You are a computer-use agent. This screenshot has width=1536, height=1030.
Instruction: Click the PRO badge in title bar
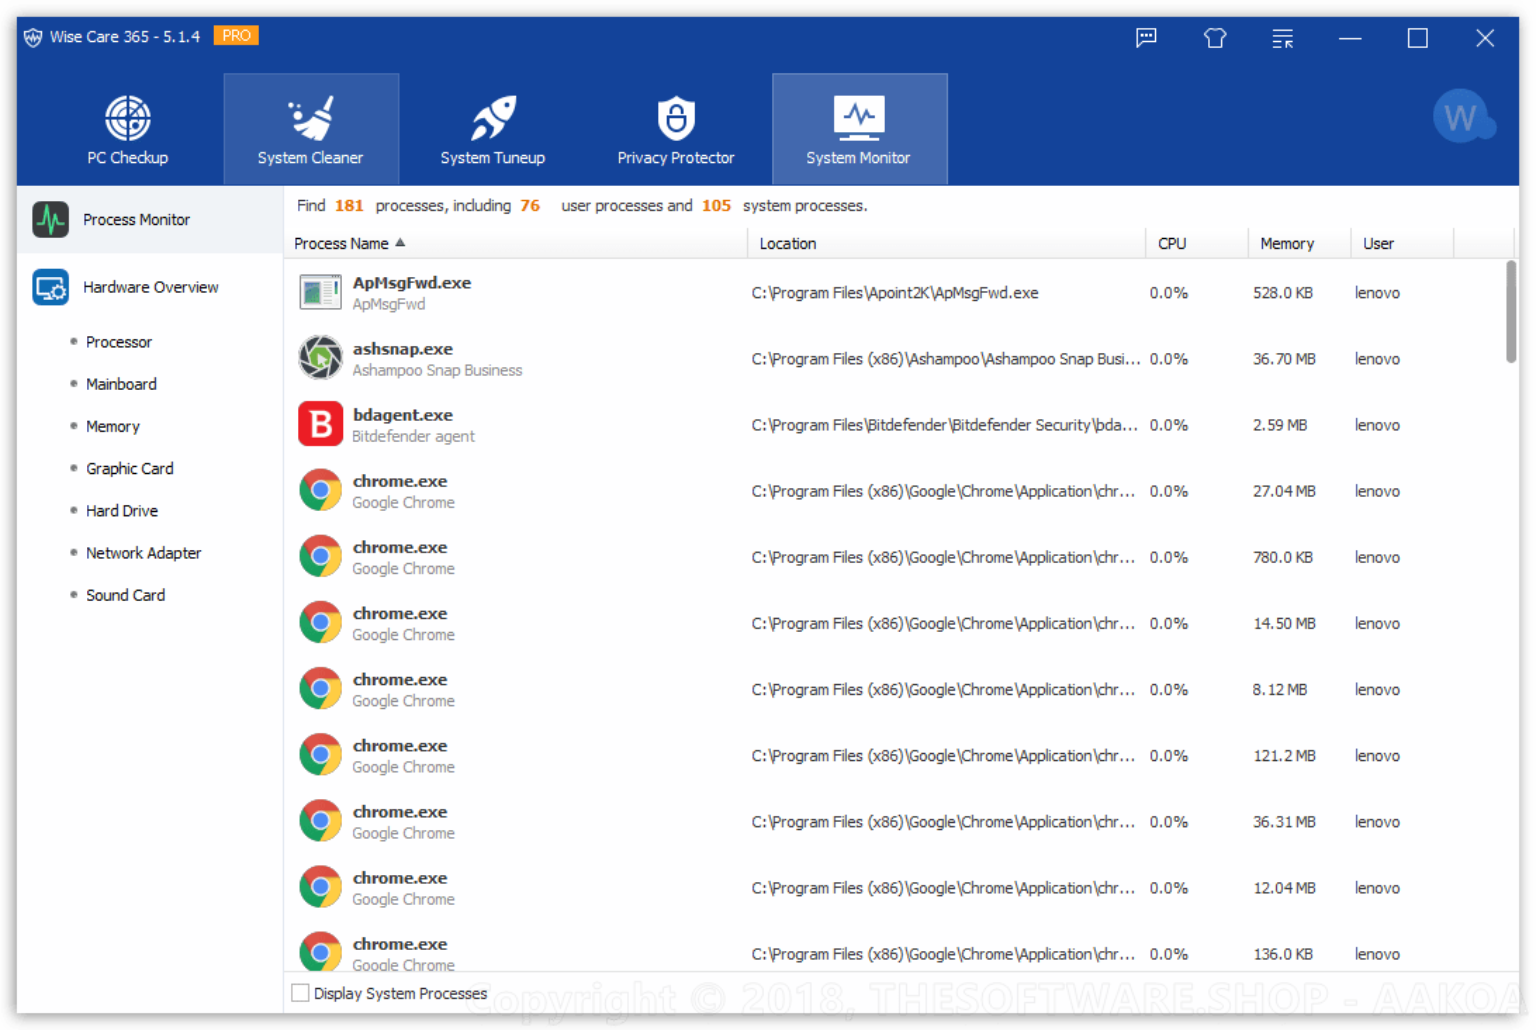[236, 36]
